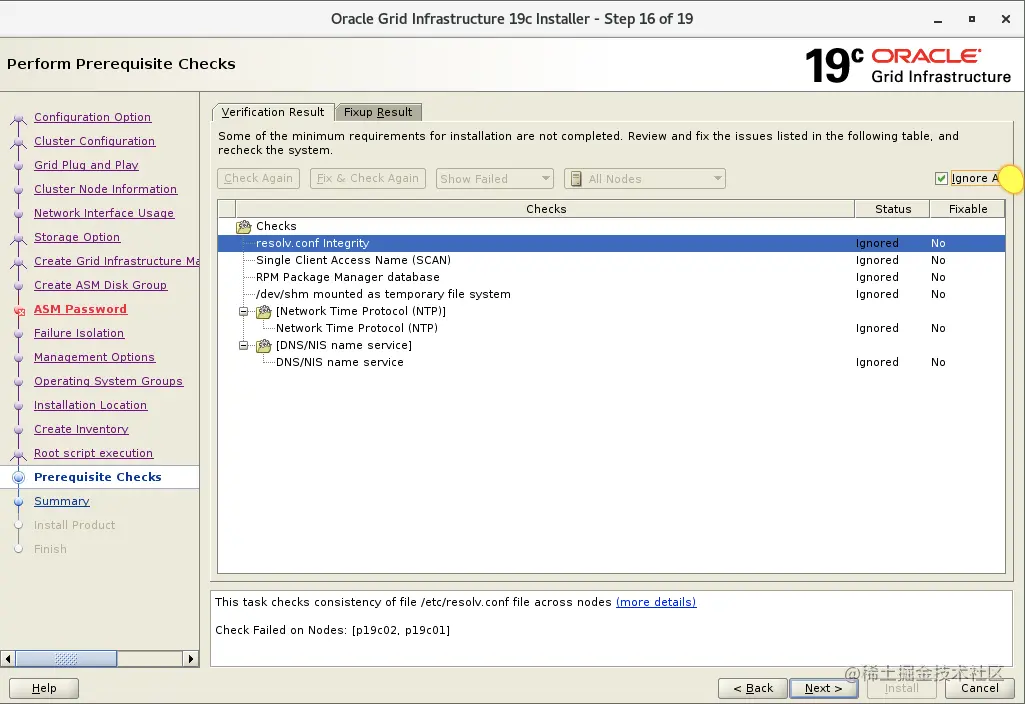Click Ignored status of SCAN row
1025x704 pixels.
coord(877,260)
